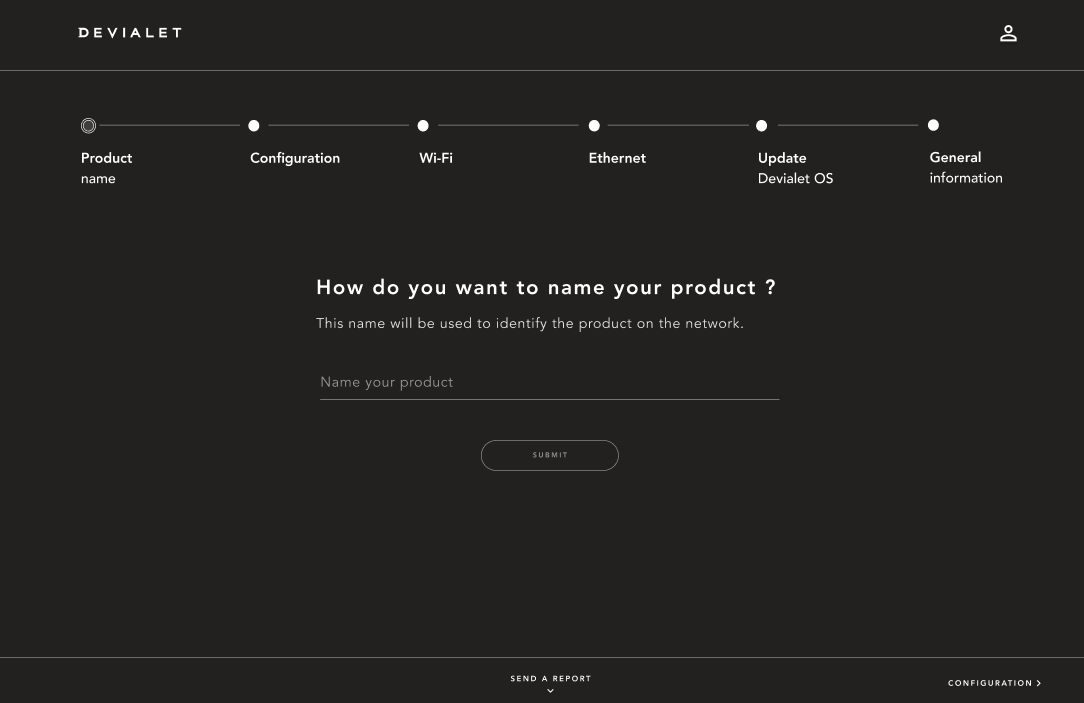The width and height of the screenshot is (1084, 703).
Task: Follow the bottom-right Configuration link
Action: point(989,683)
